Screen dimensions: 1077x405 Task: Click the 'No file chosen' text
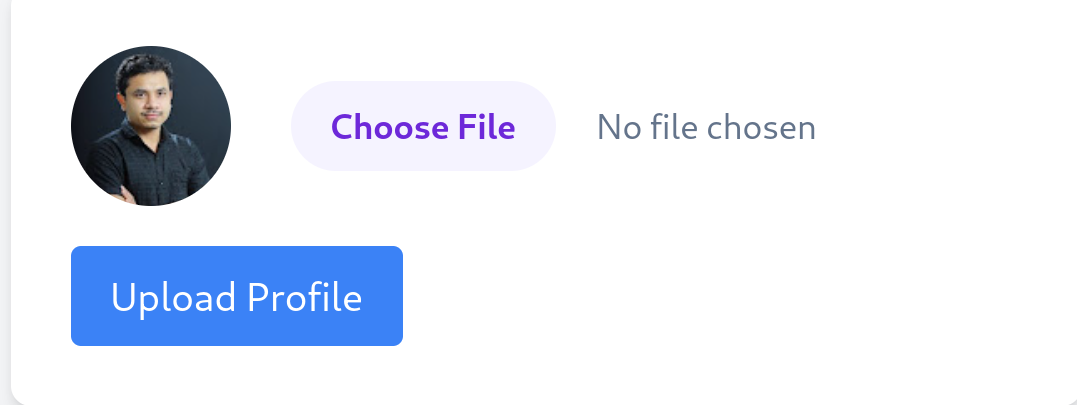click(x=706, y=127)
